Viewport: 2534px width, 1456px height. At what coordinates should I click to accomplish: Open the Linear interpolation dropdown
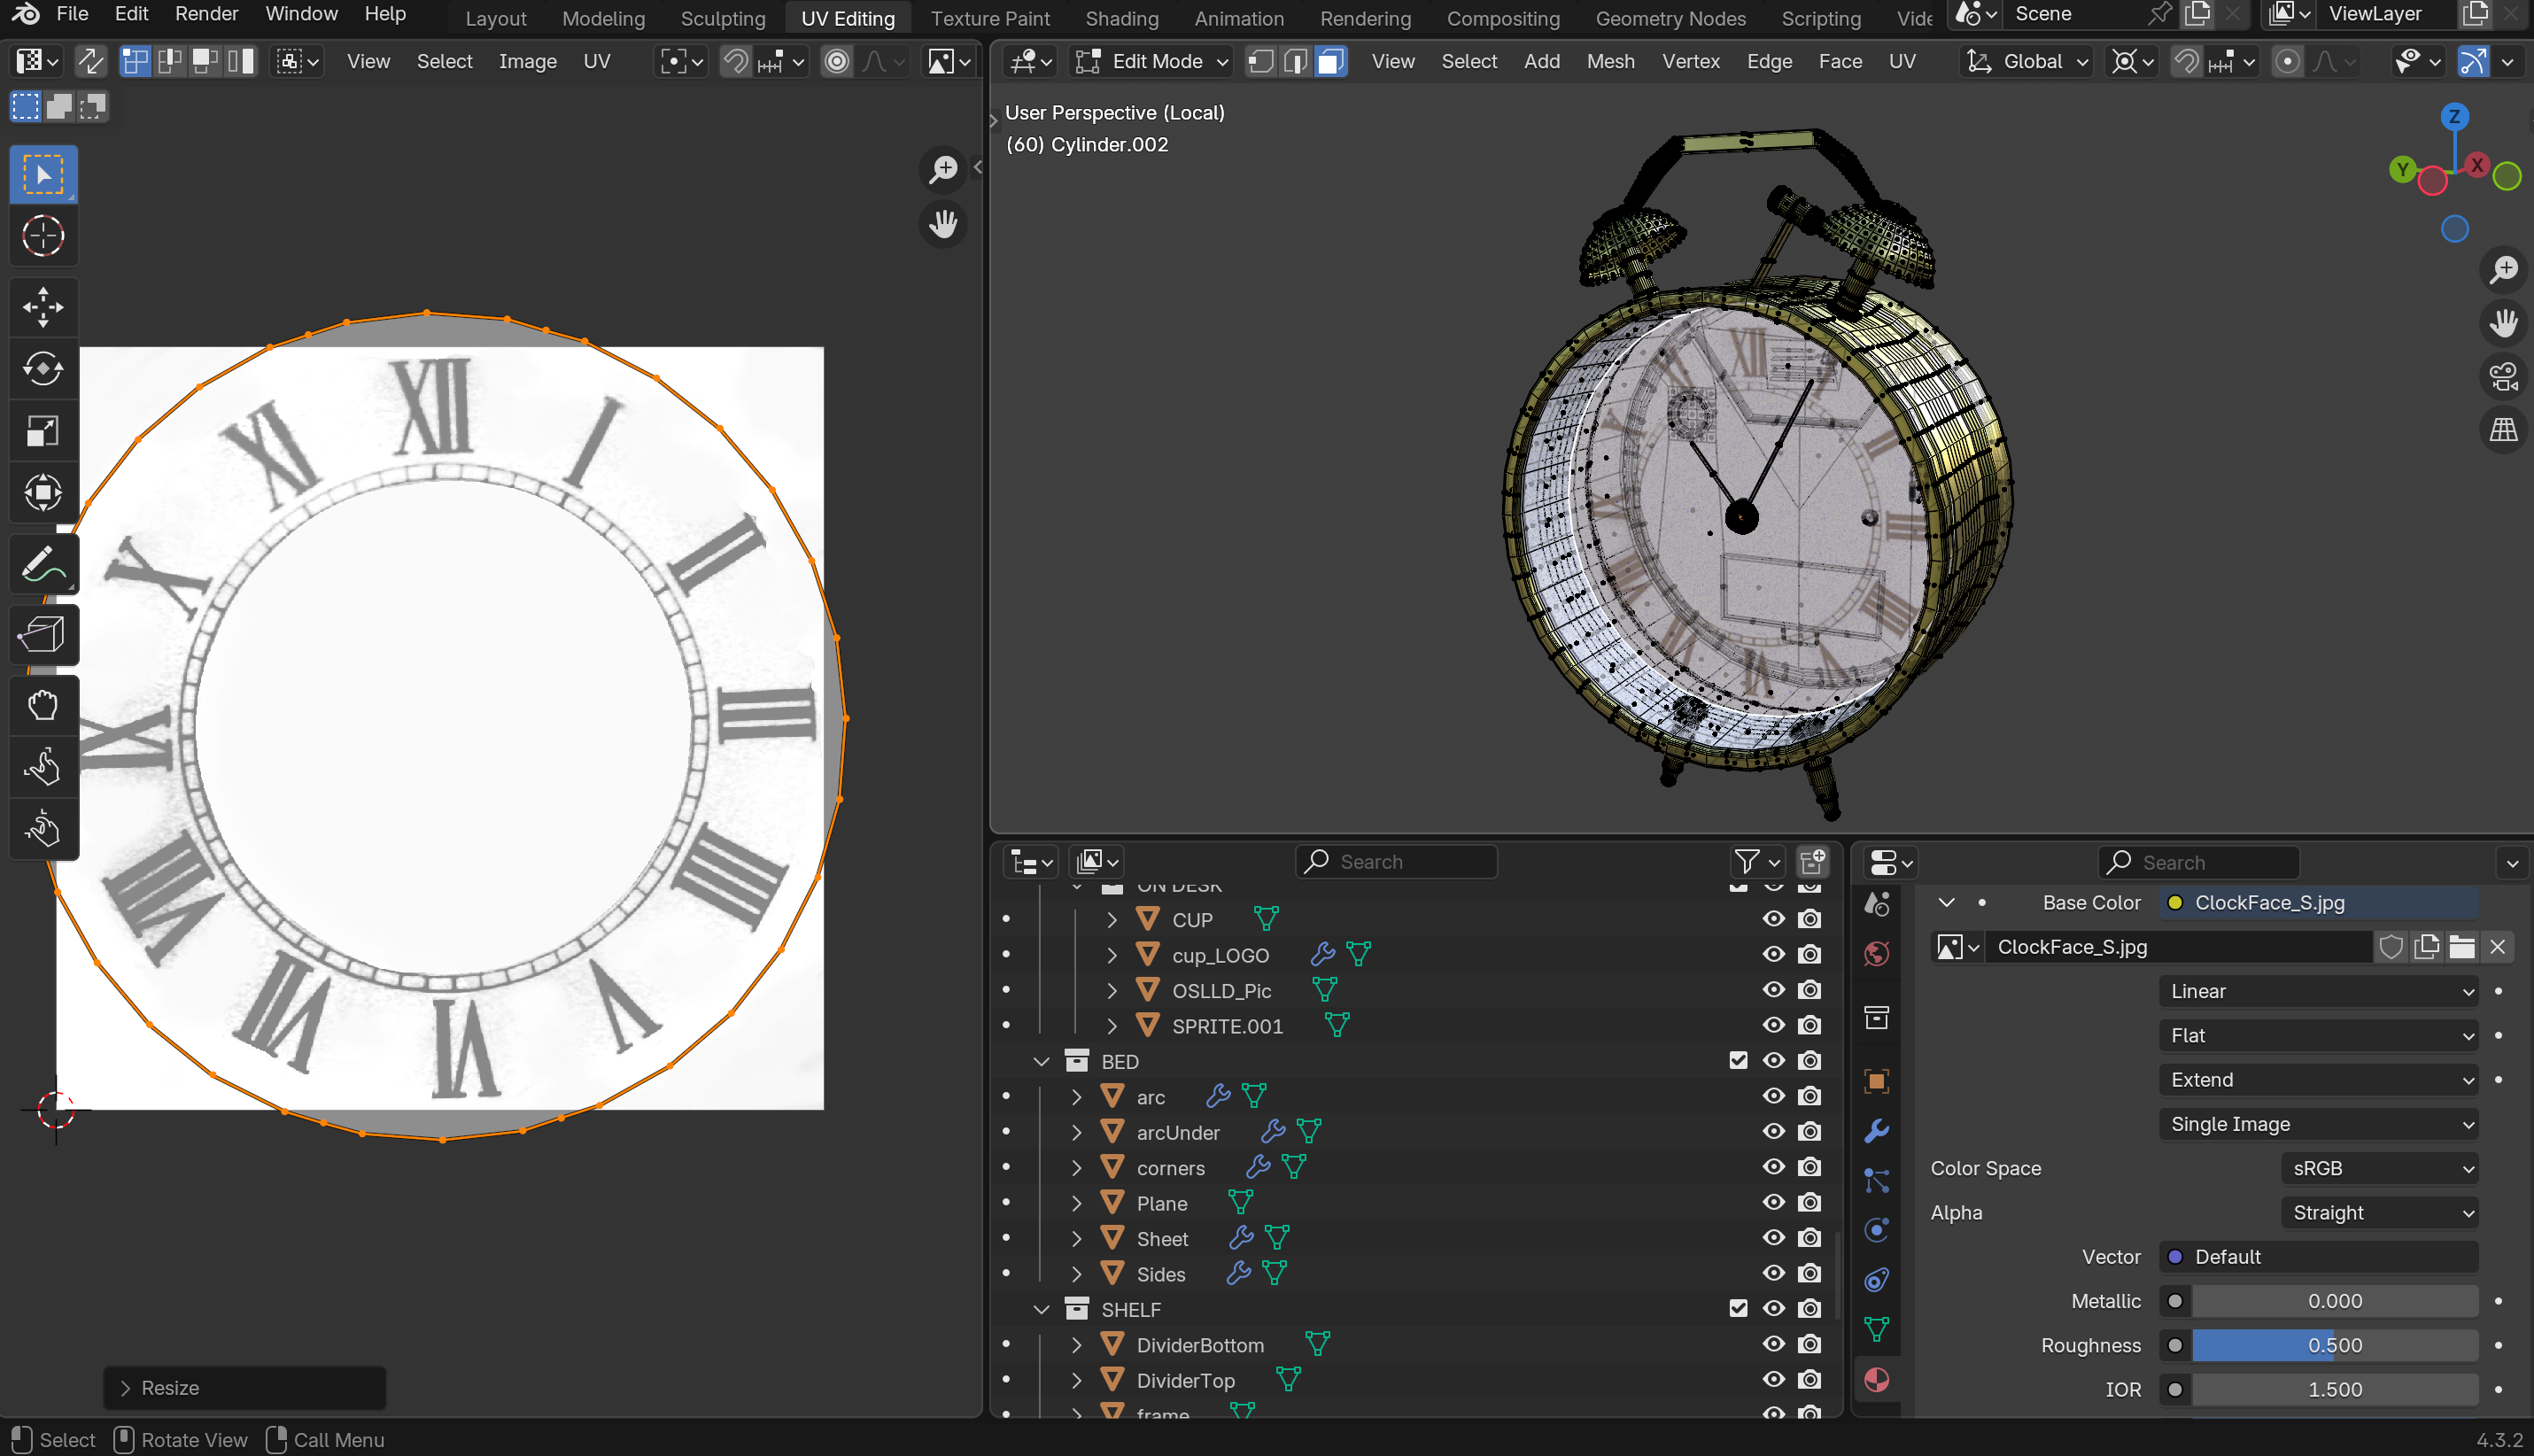2319,991
